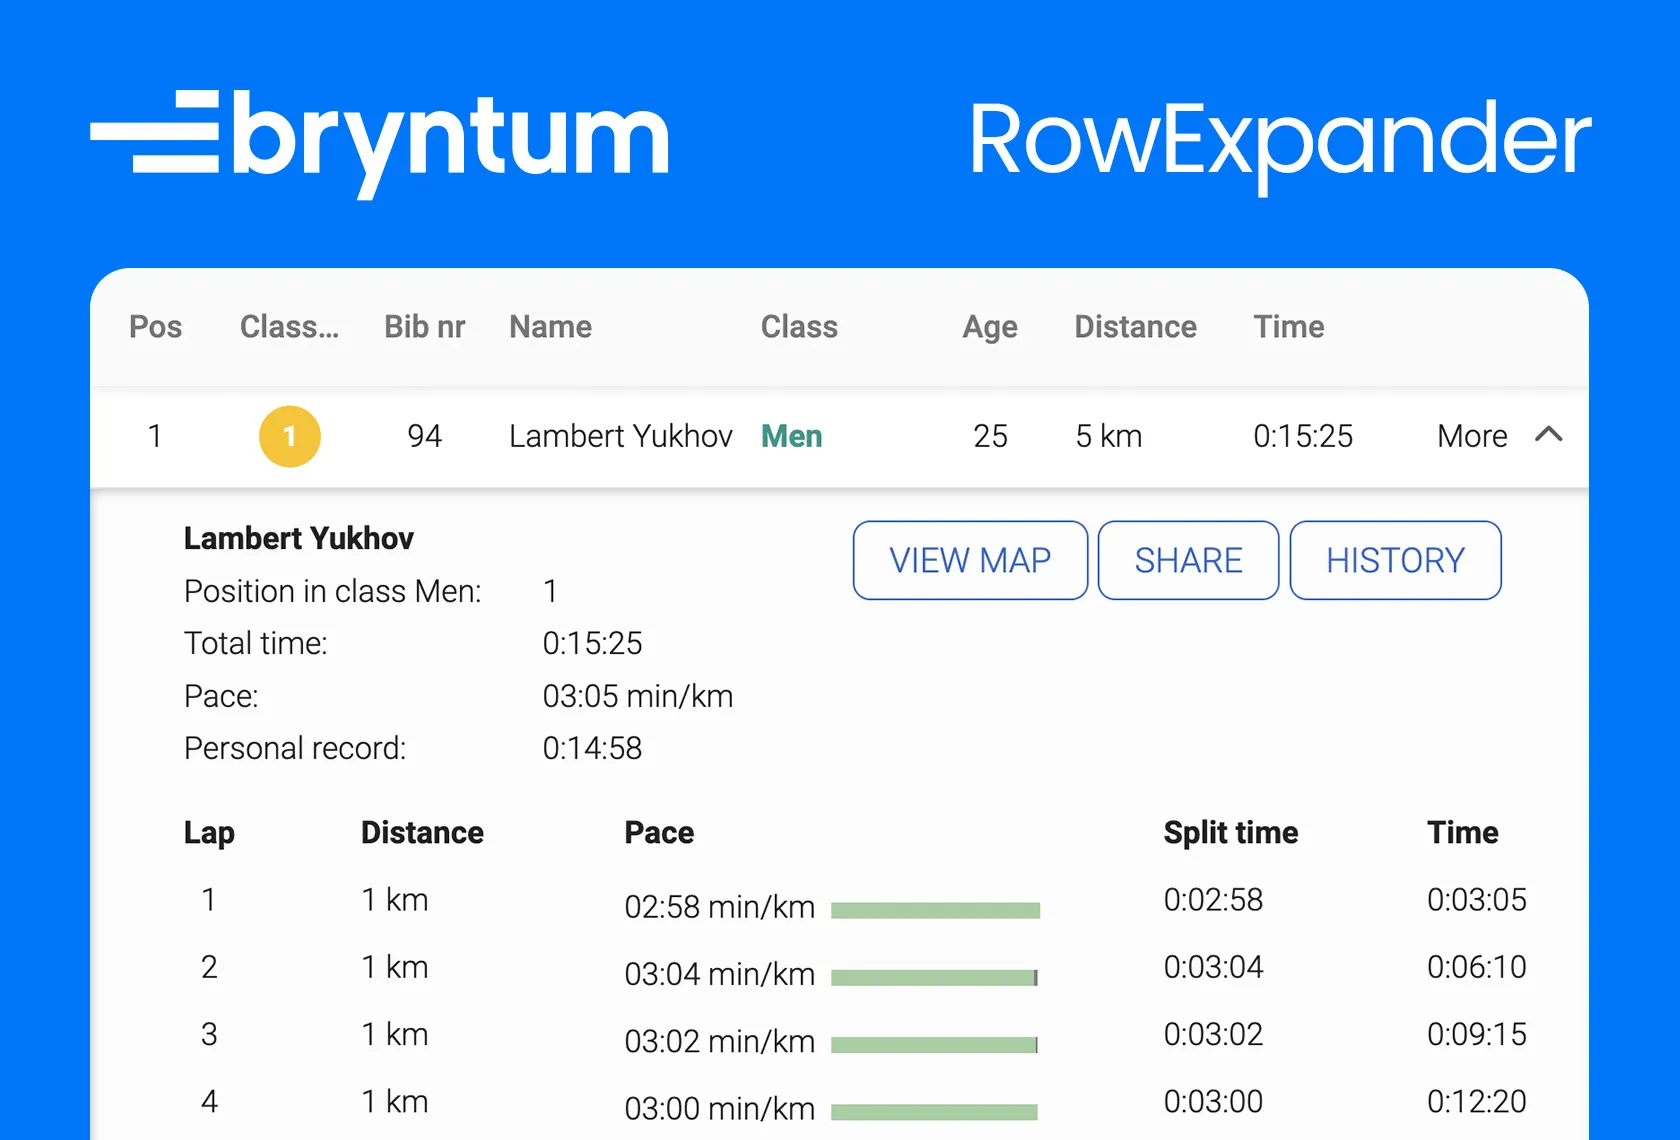Click the gold position 1 badge
Viewport: 1680px width, 1140px height.
(x=290, y=436)
